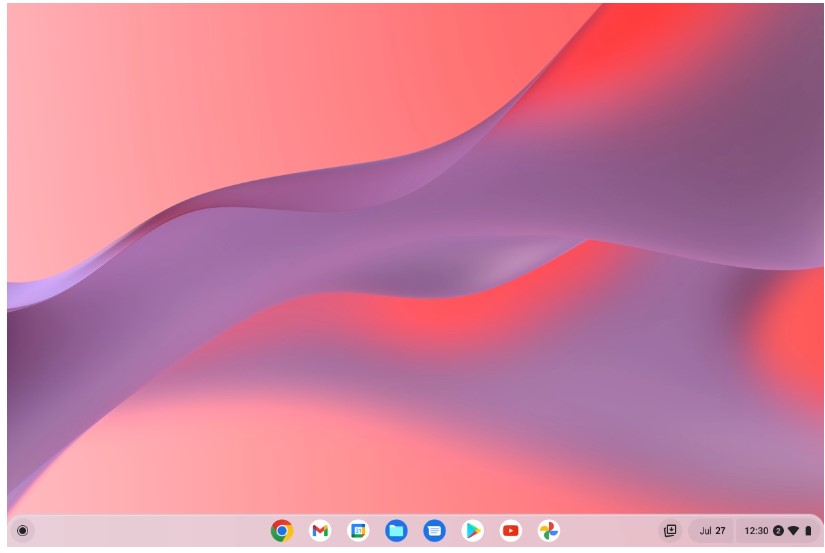Open the launcher circle button

(23, 530)
